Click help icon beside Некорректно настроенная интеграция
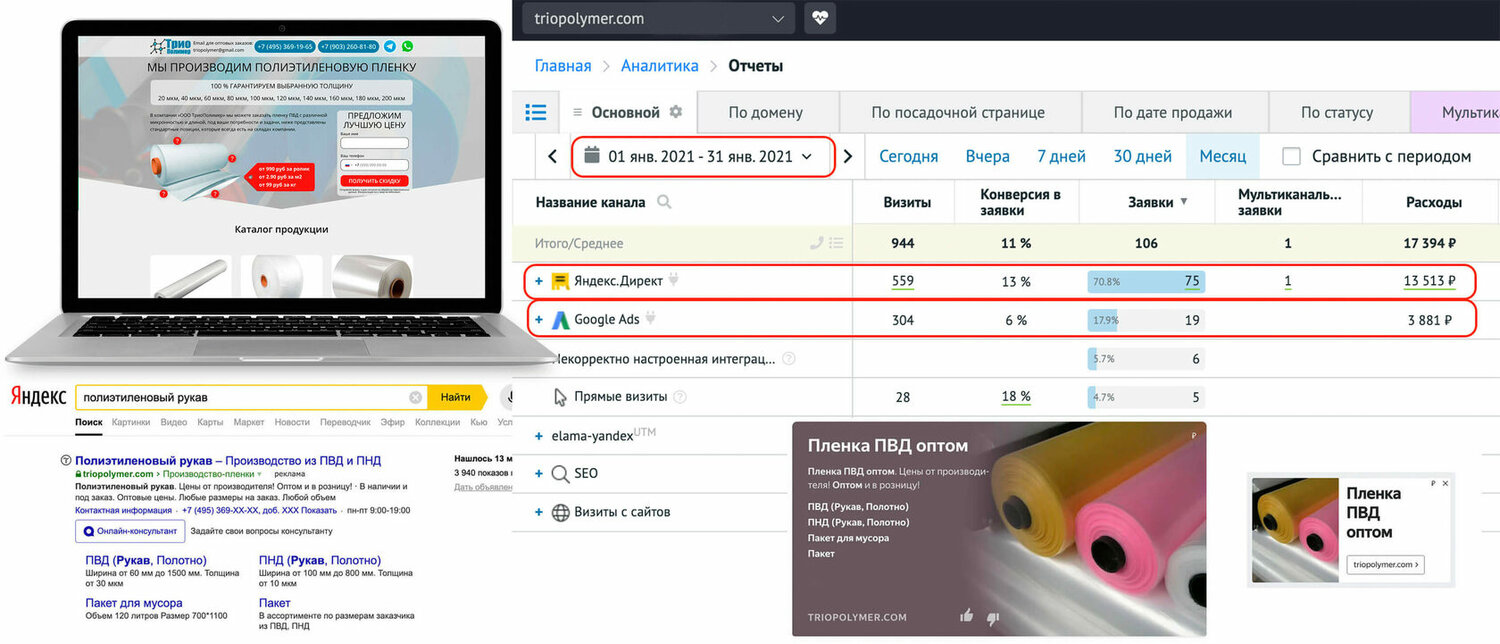This screenshot has width=1500, height=644. click(789, 359)
